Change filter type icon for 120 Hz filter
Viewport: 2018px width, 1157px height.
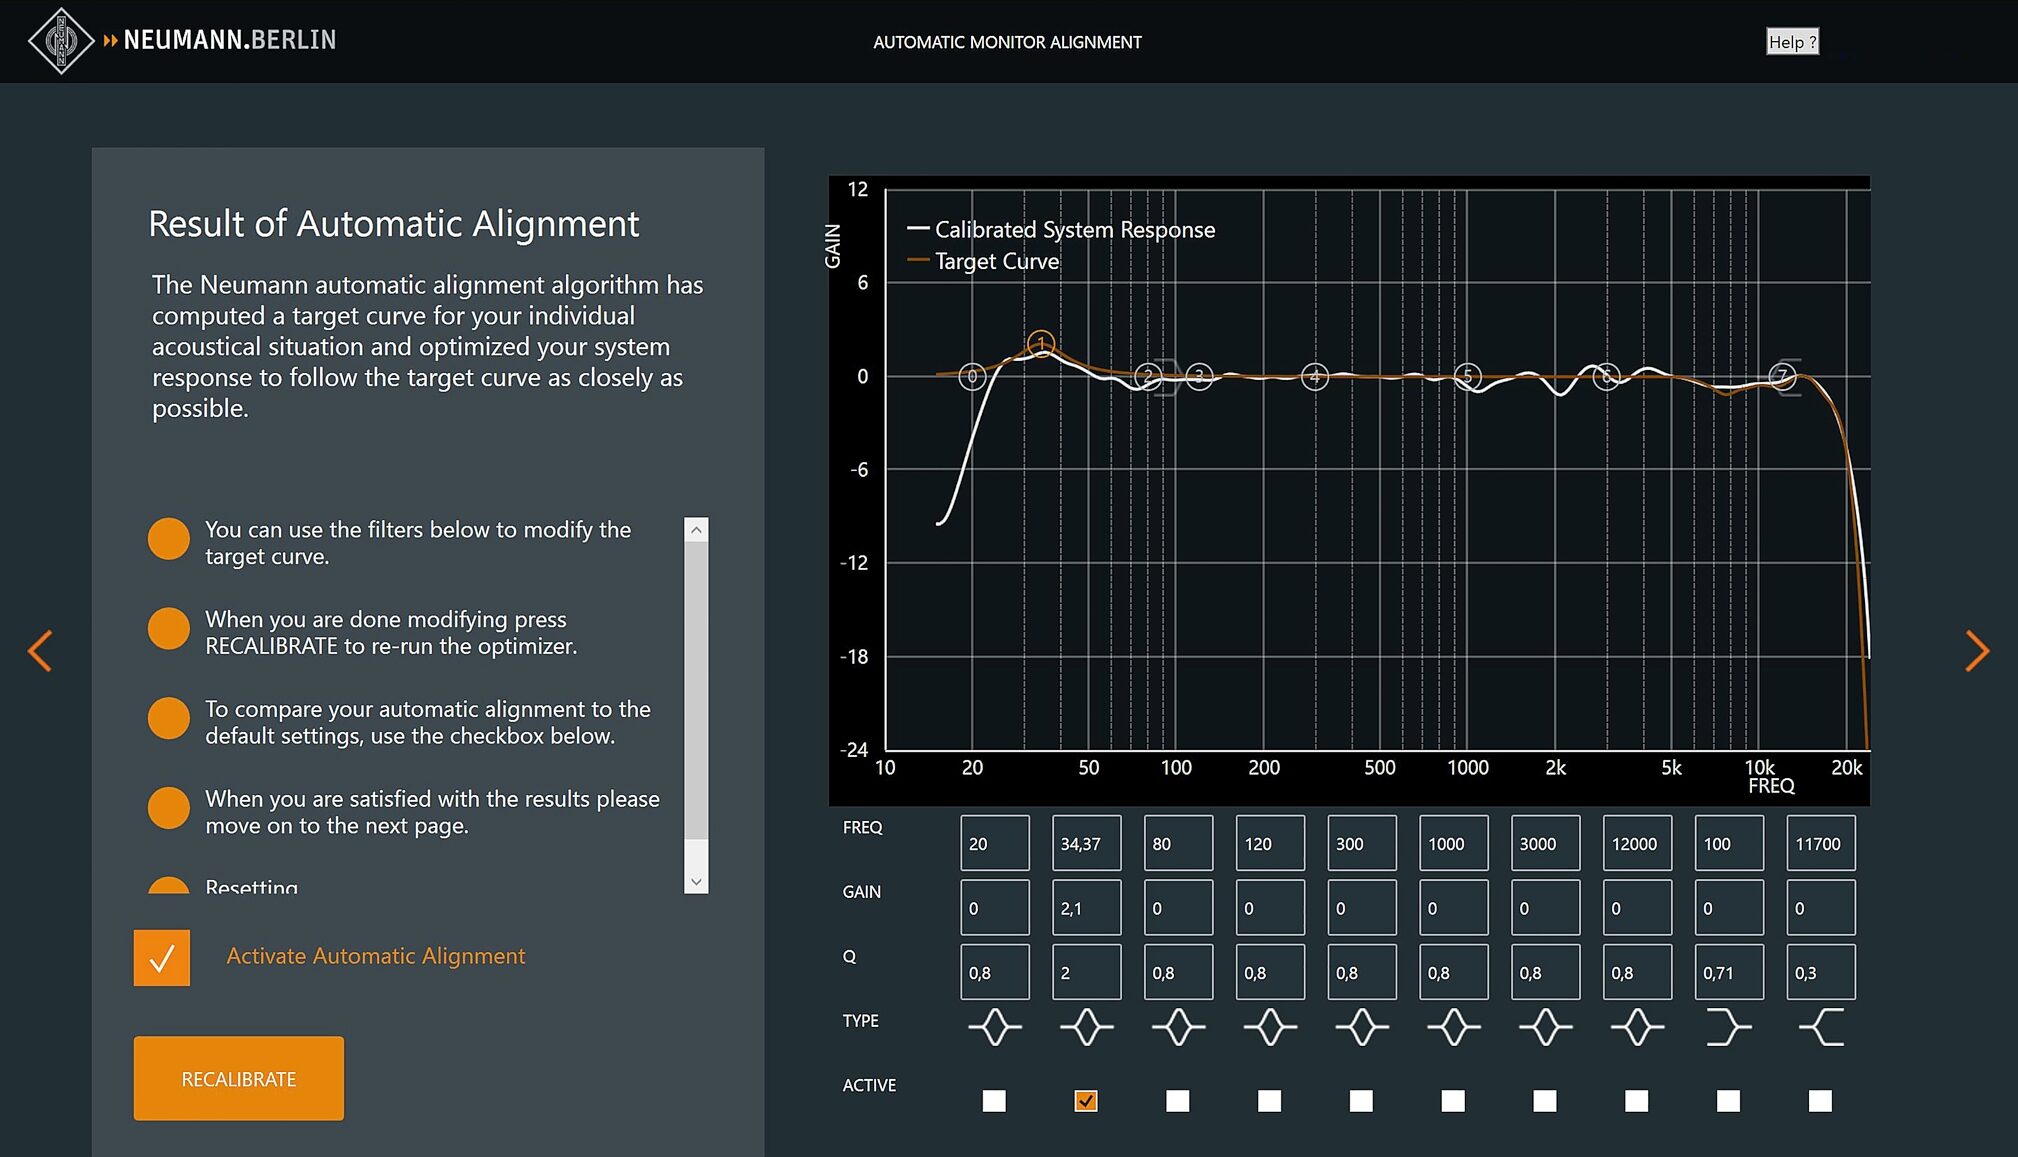pyautogui.click(x=1270, y=1027)
